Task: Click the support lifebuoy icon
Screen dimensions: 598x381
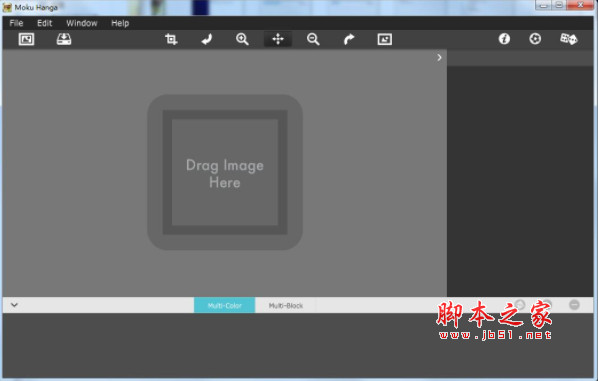Action: pos(535,39)
